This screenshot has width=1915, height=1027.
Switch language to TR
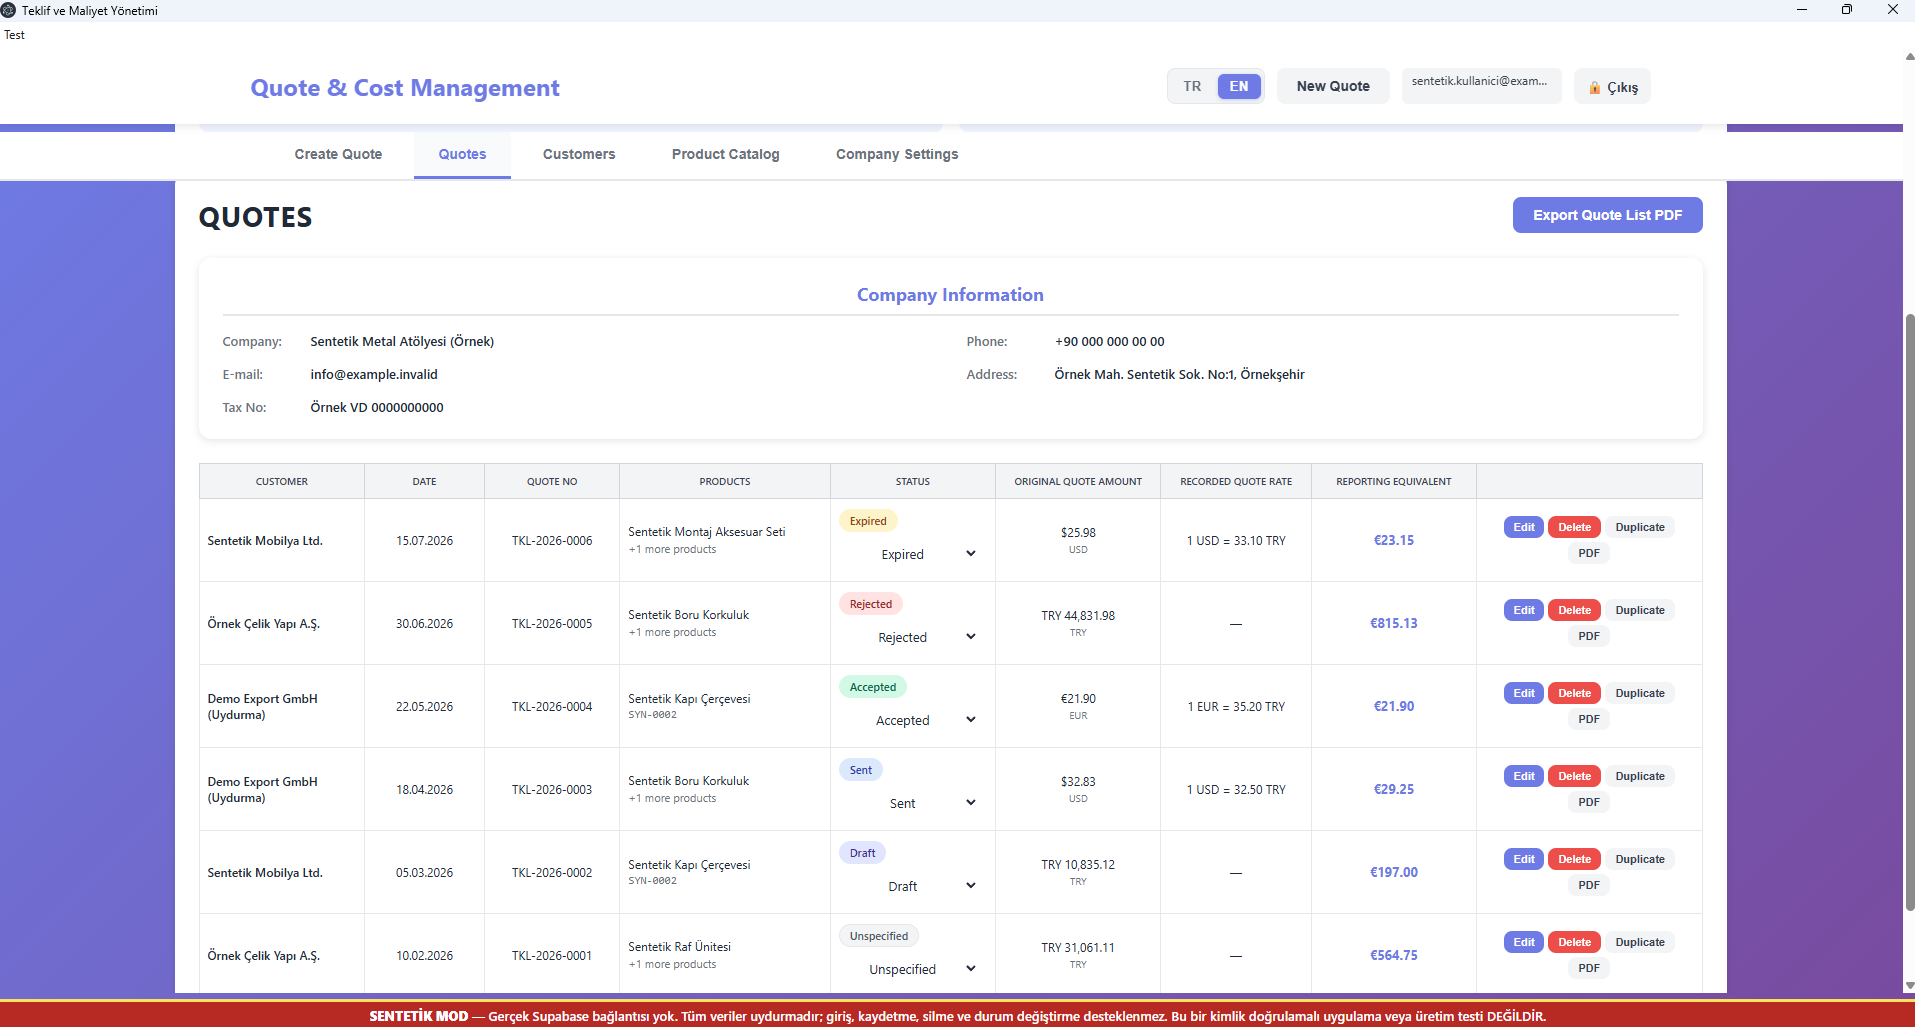click(x=1192, y=86)
